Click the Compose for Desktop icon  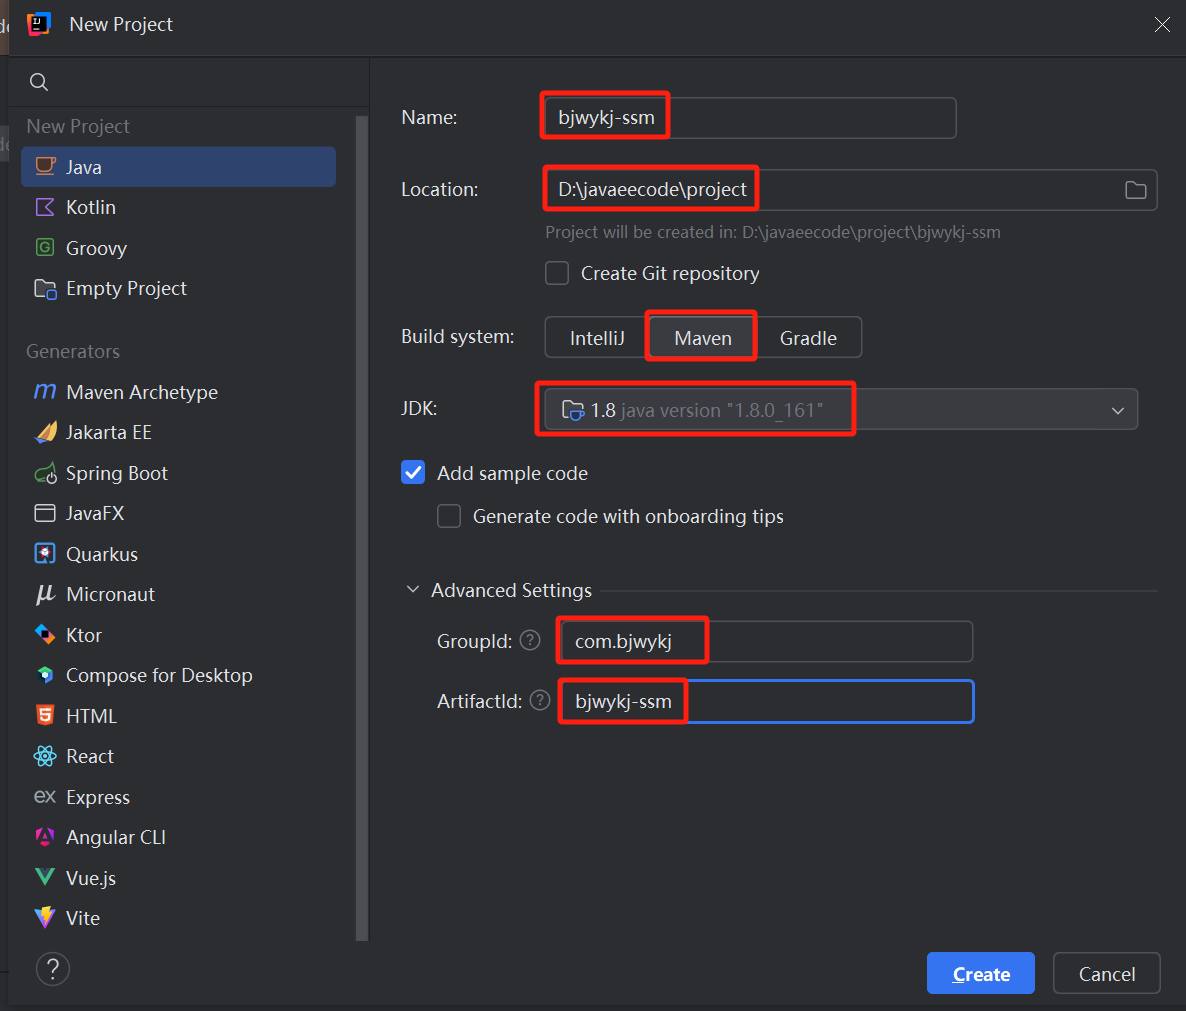pos(45,675)
